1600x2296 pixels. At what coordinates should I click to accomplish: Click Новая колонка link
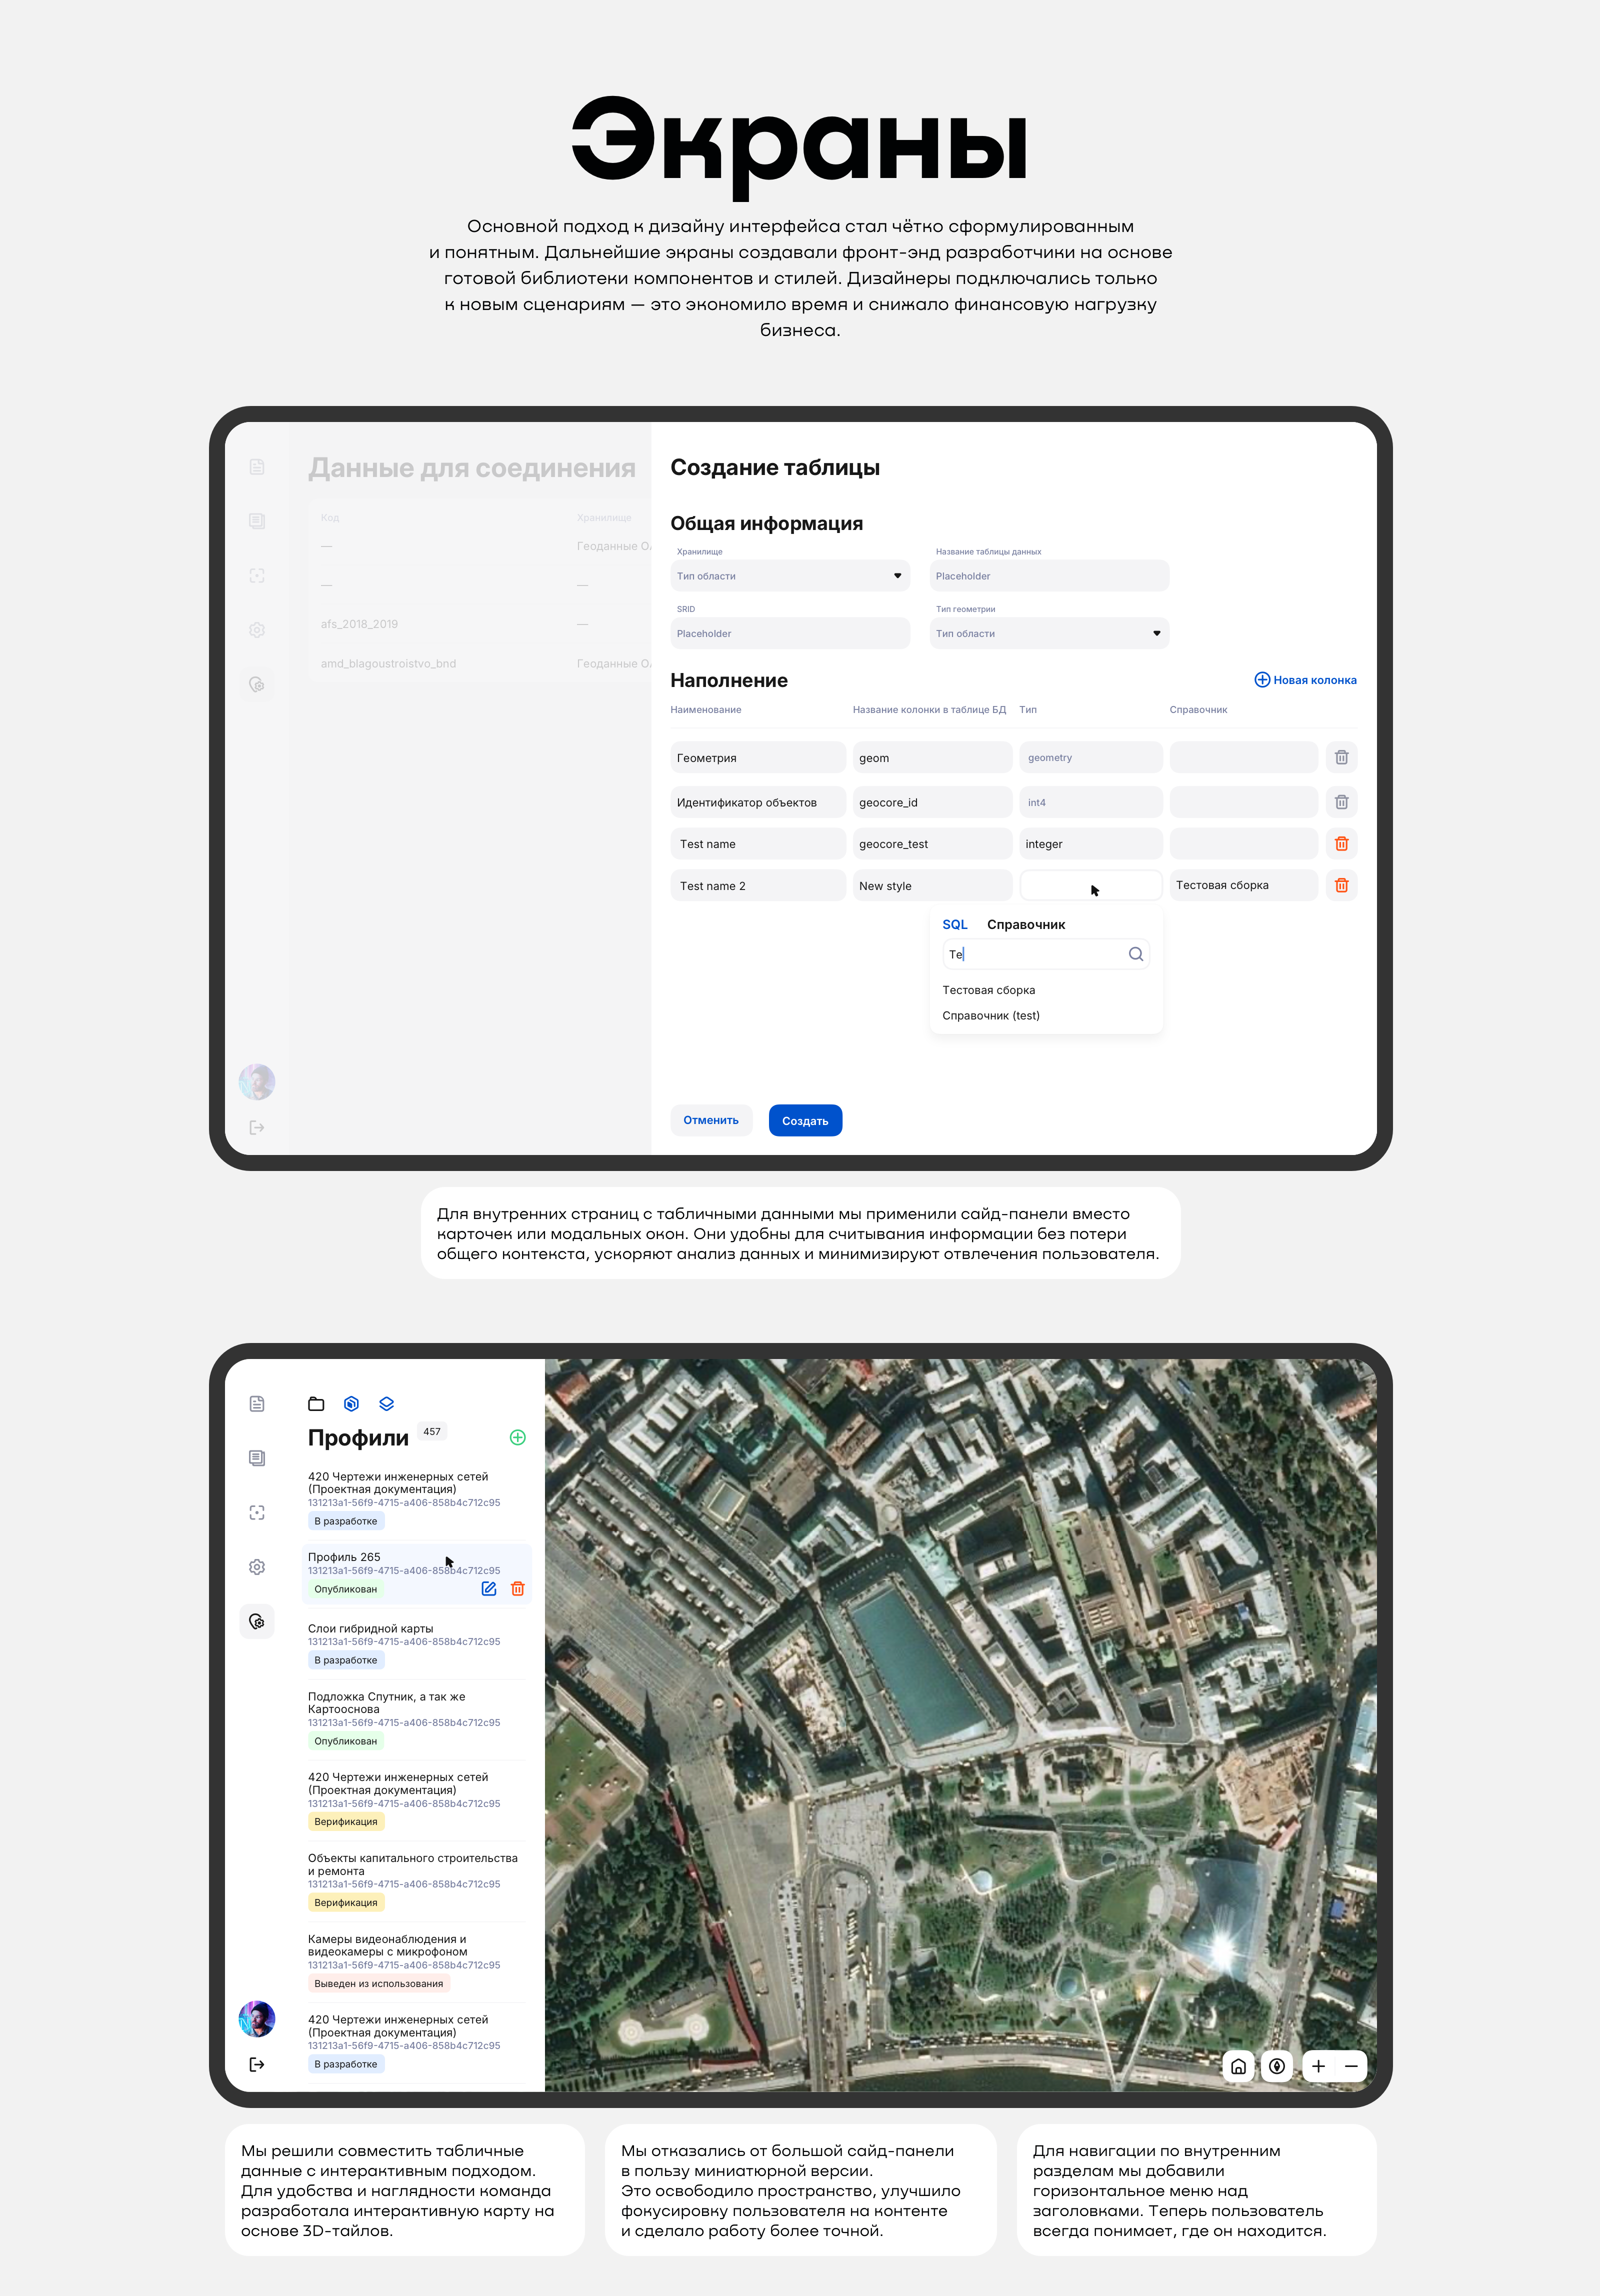pyautogui.click(x=1305, y=680)
